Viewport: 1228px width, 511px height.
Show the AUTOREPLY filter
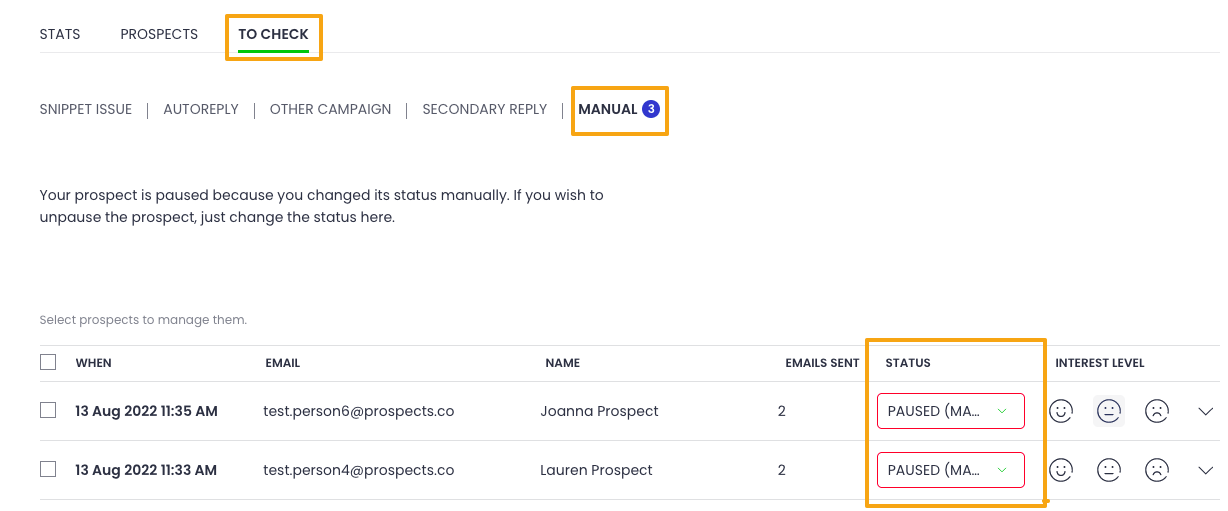(x=201, y=109)
